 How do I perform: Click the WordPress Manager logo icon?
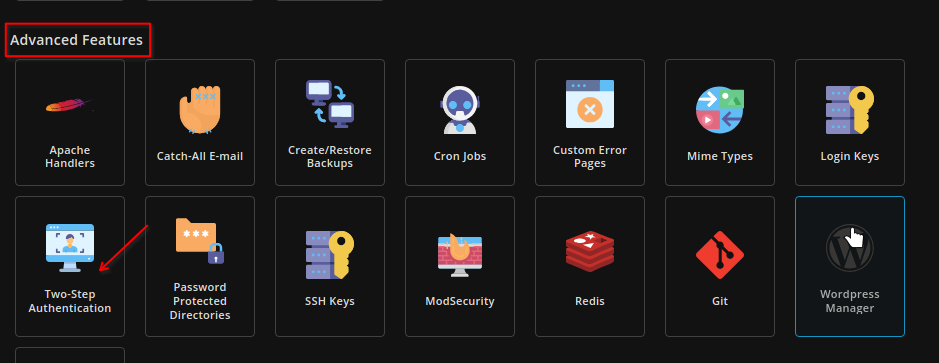point(850,248)
